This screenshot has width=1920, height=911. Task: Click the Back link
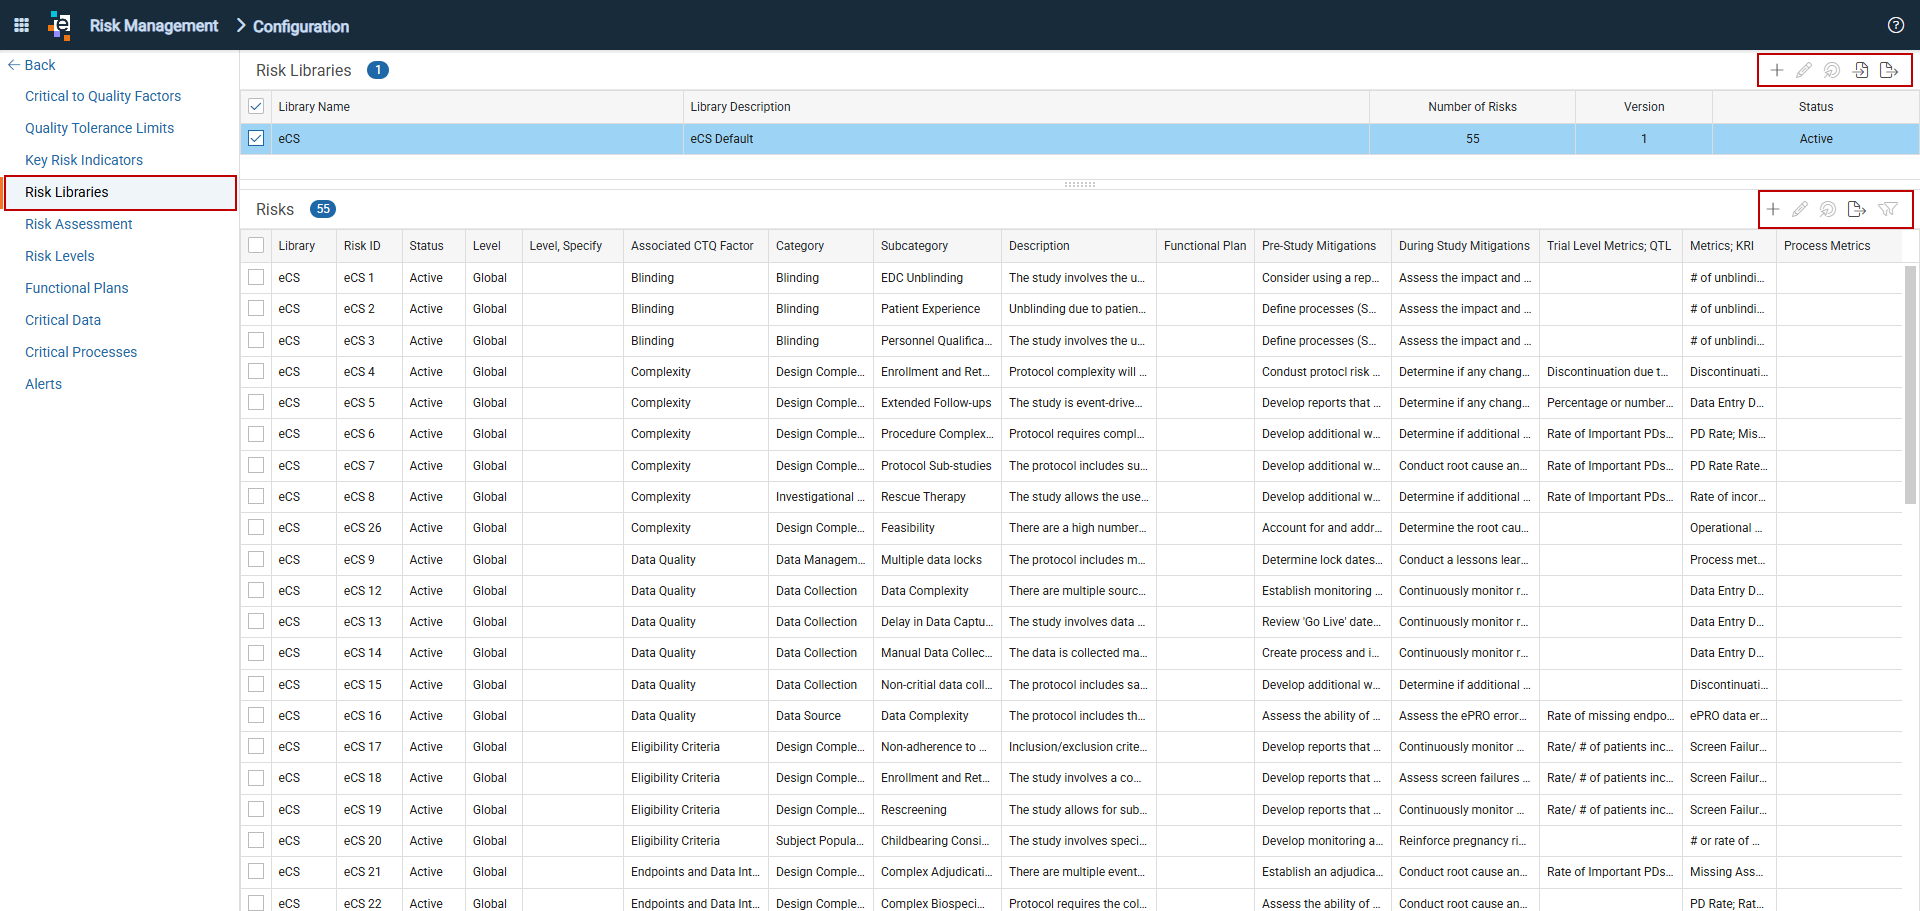[40, 65]
